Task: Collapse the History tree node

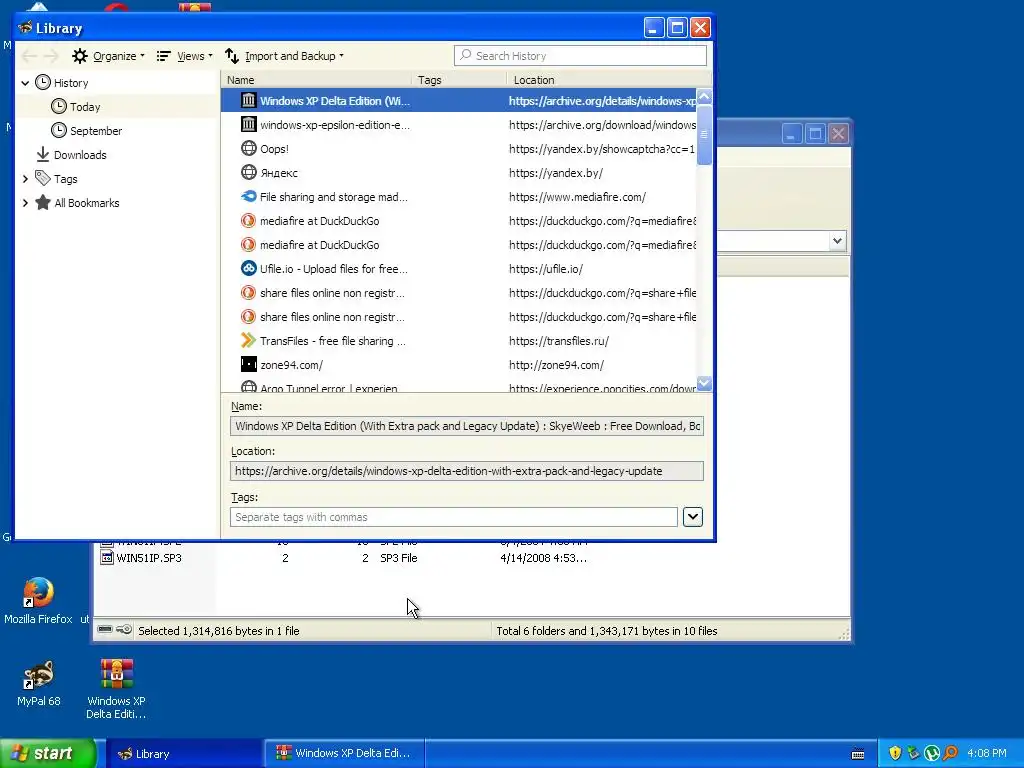Action: tap(25, 83)
